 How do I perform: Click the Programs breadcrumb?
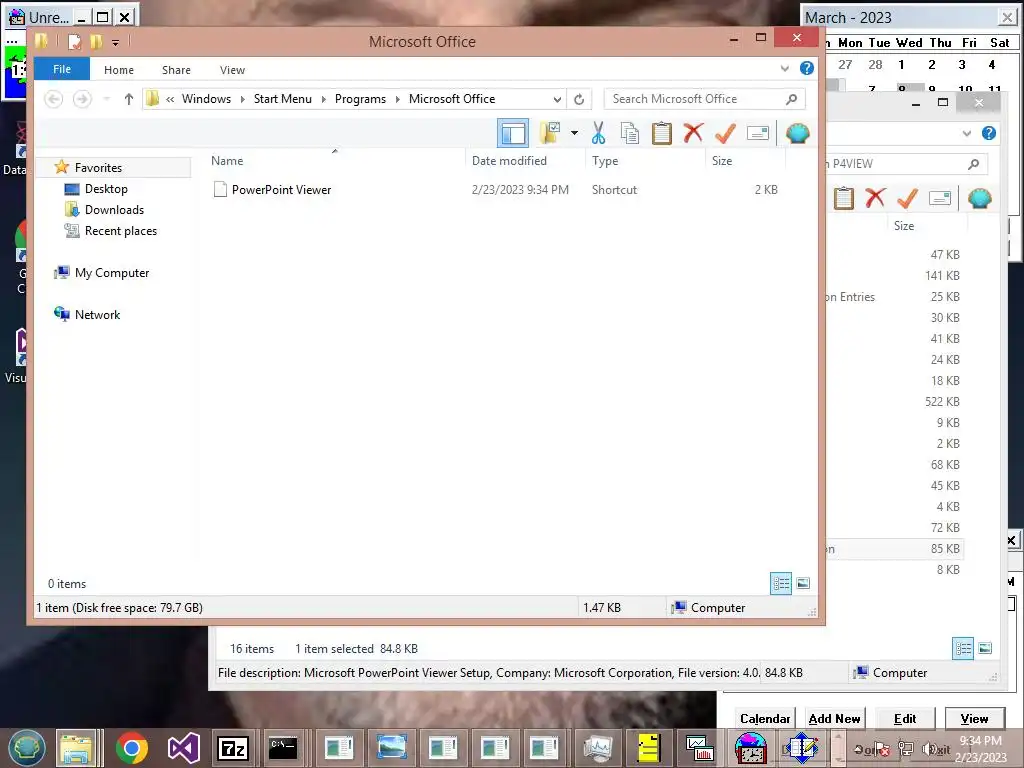click(x=360, y=99)
